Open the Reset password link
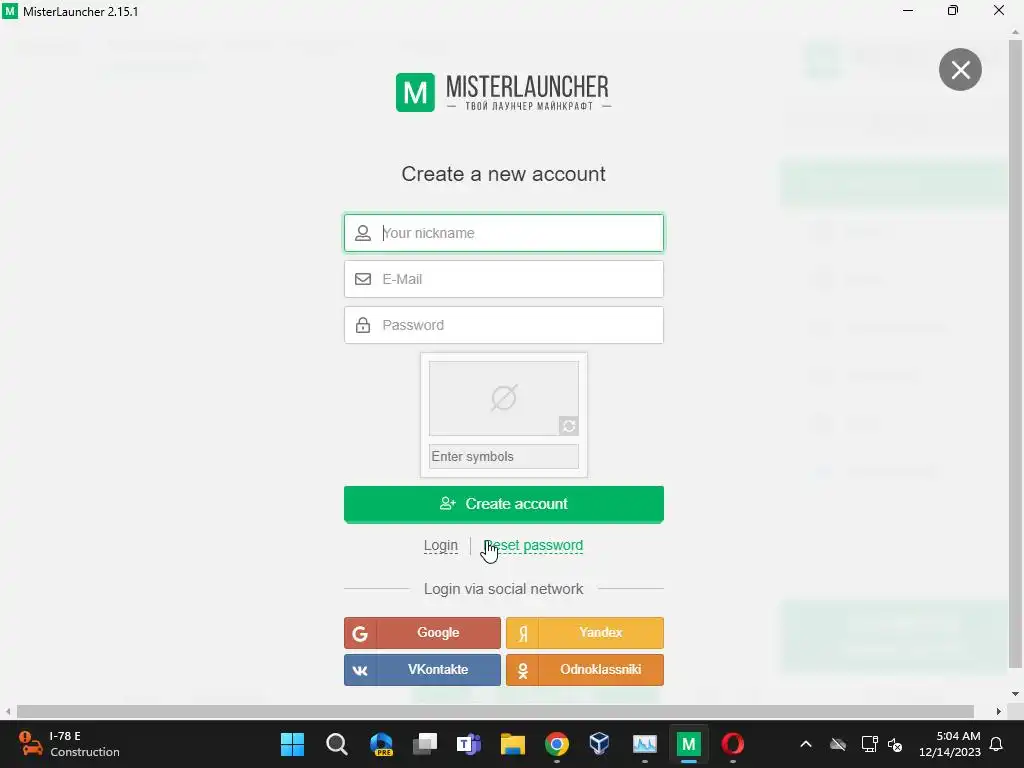Viewport: 1024px width, 768px height. click(534, 545)
